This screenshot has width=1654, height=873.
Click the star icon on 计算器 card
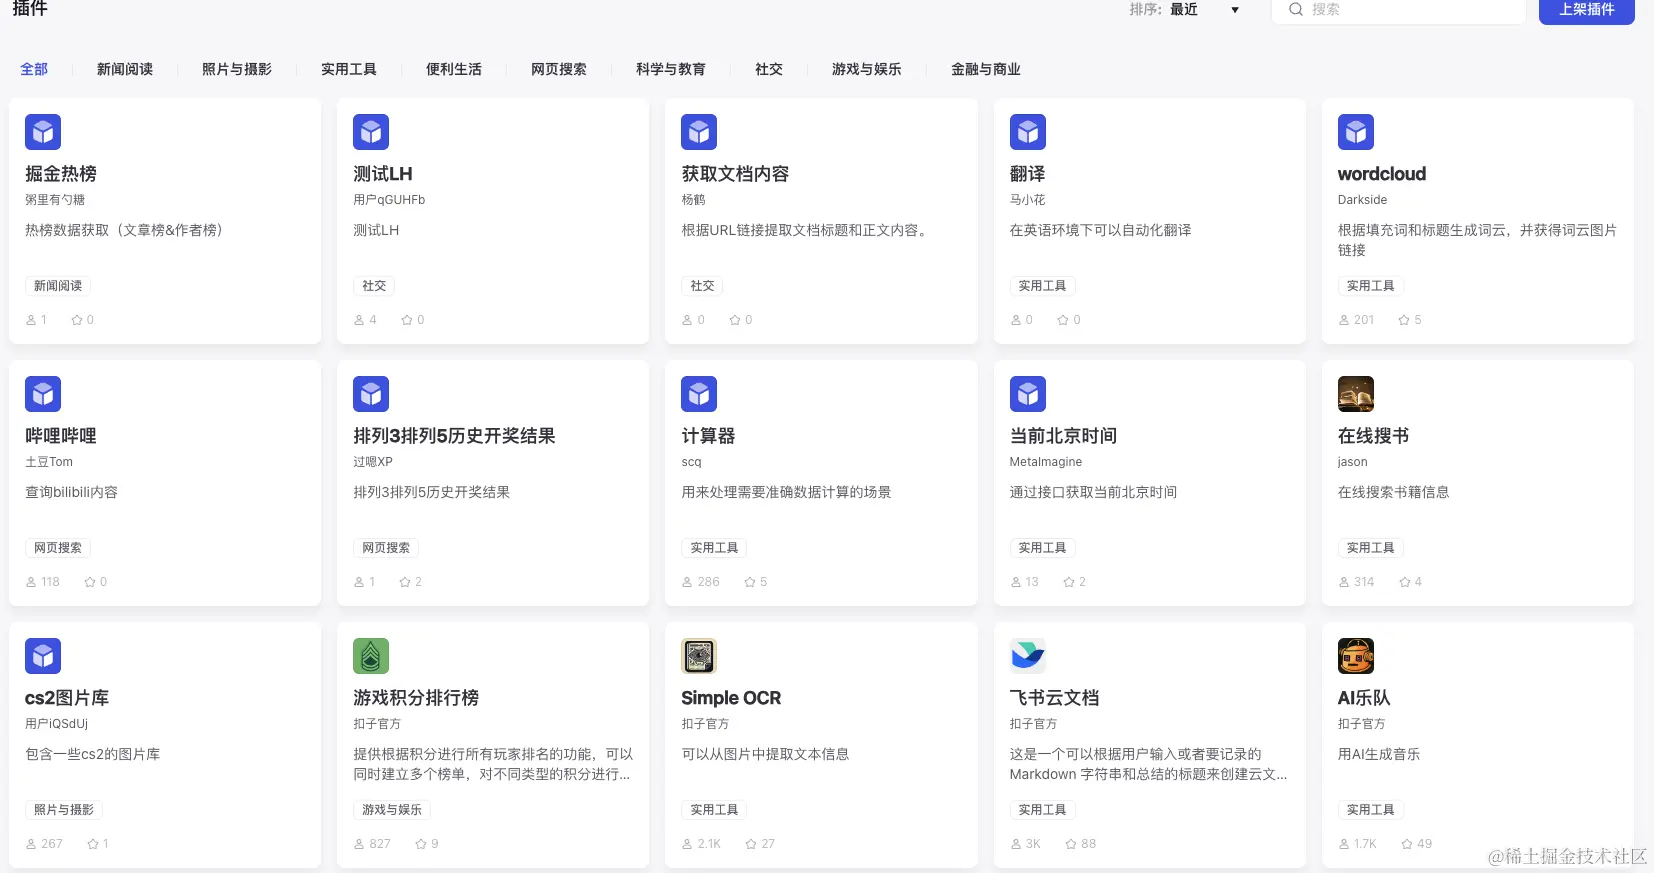click(750, 582)
